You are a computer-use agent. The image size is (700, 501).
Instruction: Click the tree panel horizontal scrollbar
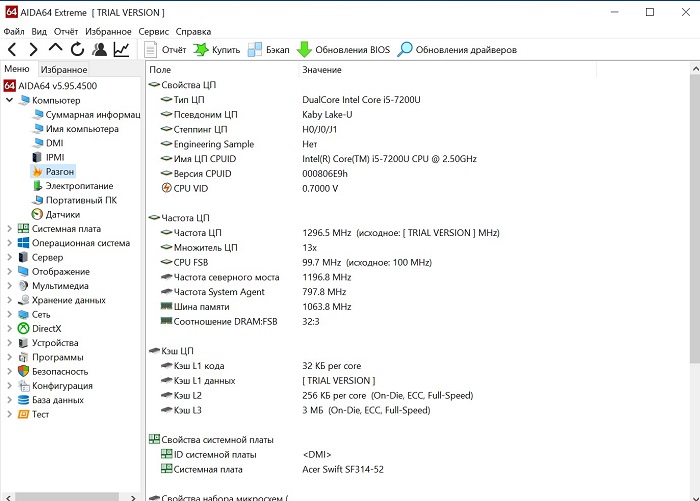[67, 497]
